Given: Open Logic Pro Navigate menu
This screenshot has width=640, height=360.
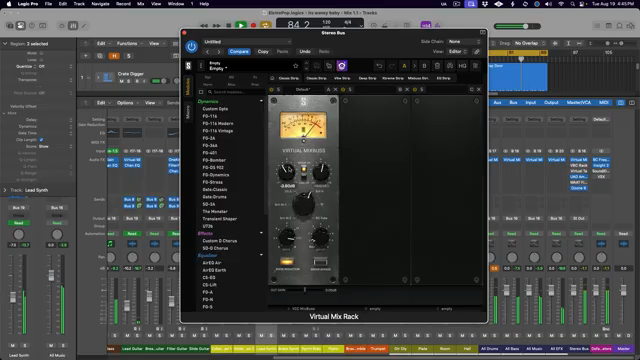Looking at the screenshot, I should [100, 4].
